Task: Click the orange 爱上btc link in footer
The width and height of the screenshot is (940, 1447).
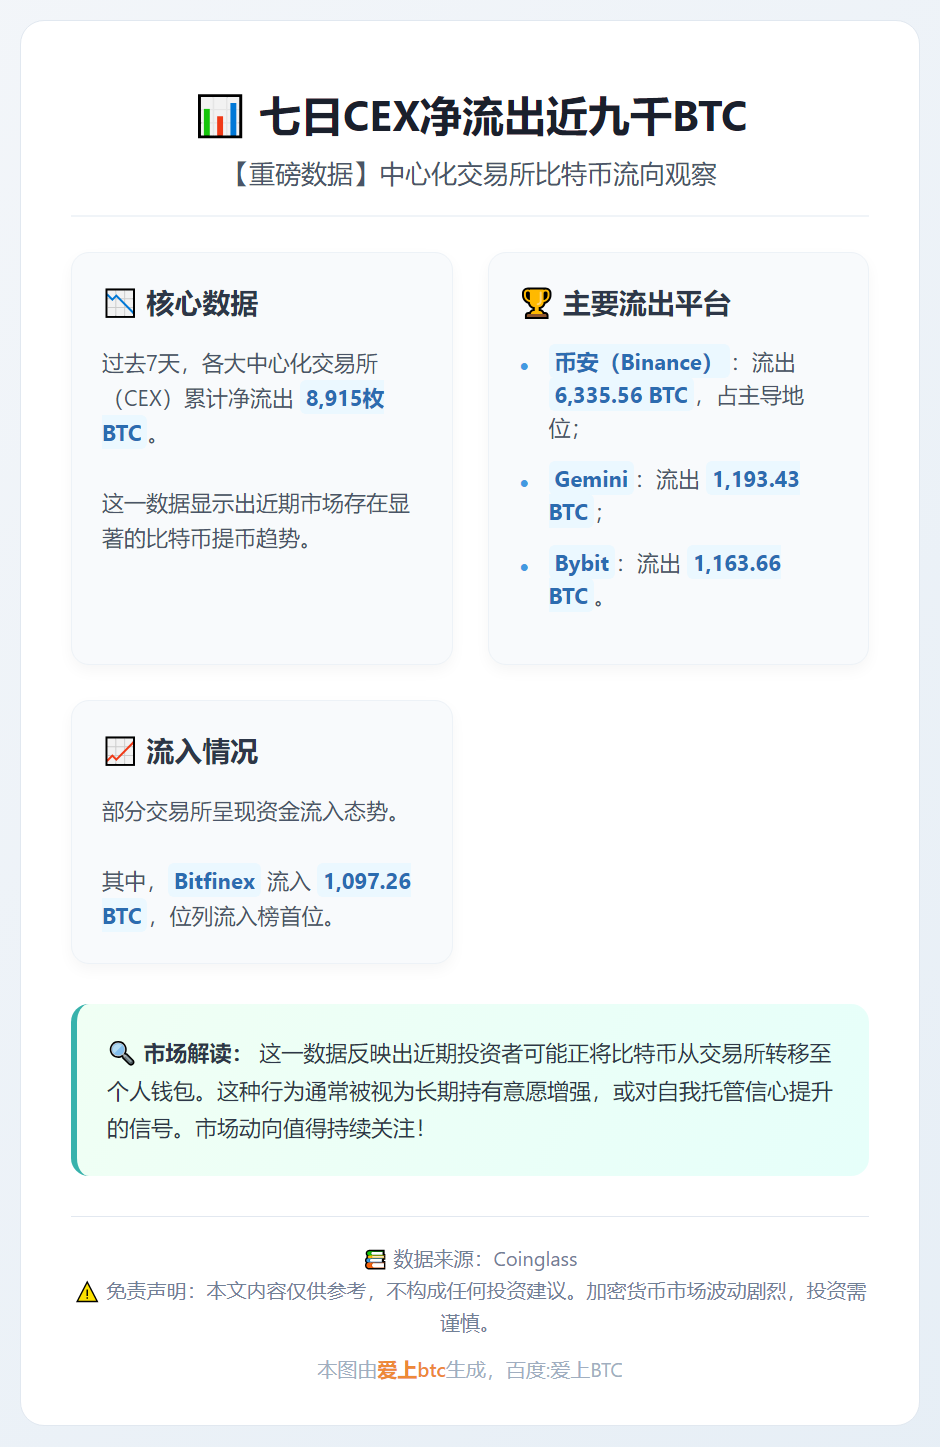Action: (411, 1370)
